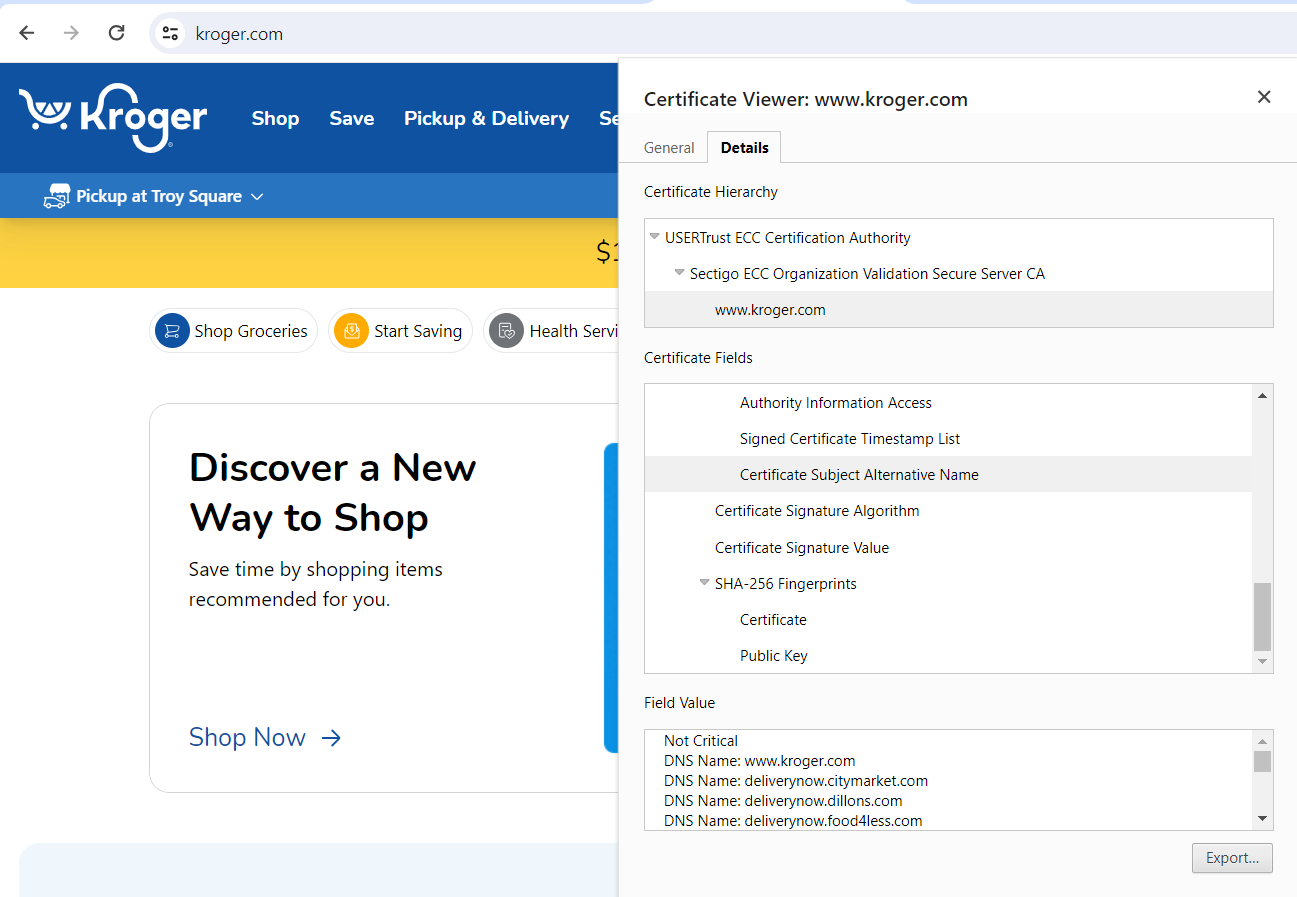Select www.kroger.com in certificate hierarchy
1297x897 pixels.
(x=770, y=310)
